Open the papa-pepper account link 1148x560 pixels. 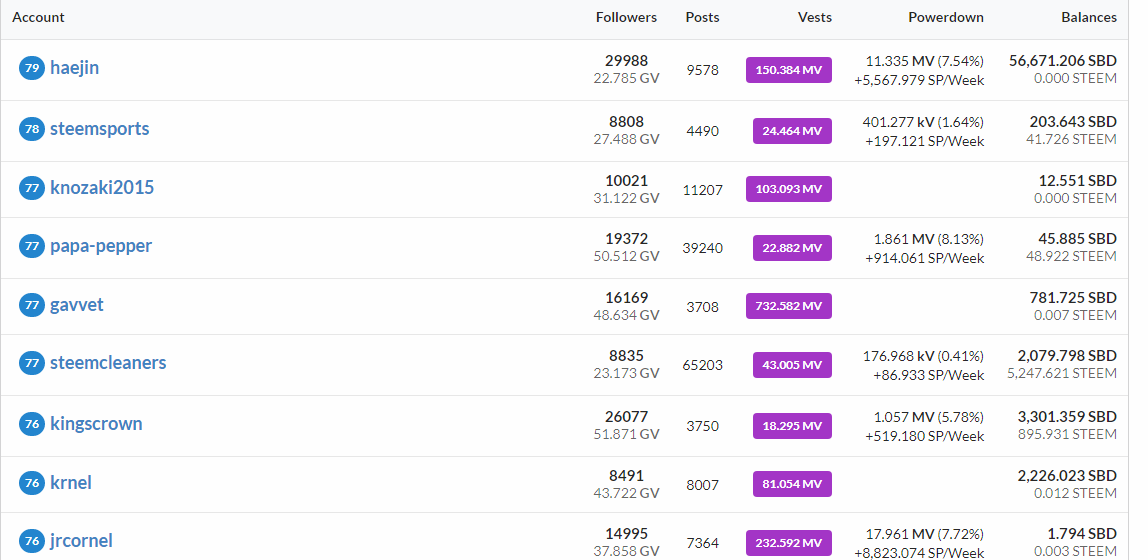point(101,246)
